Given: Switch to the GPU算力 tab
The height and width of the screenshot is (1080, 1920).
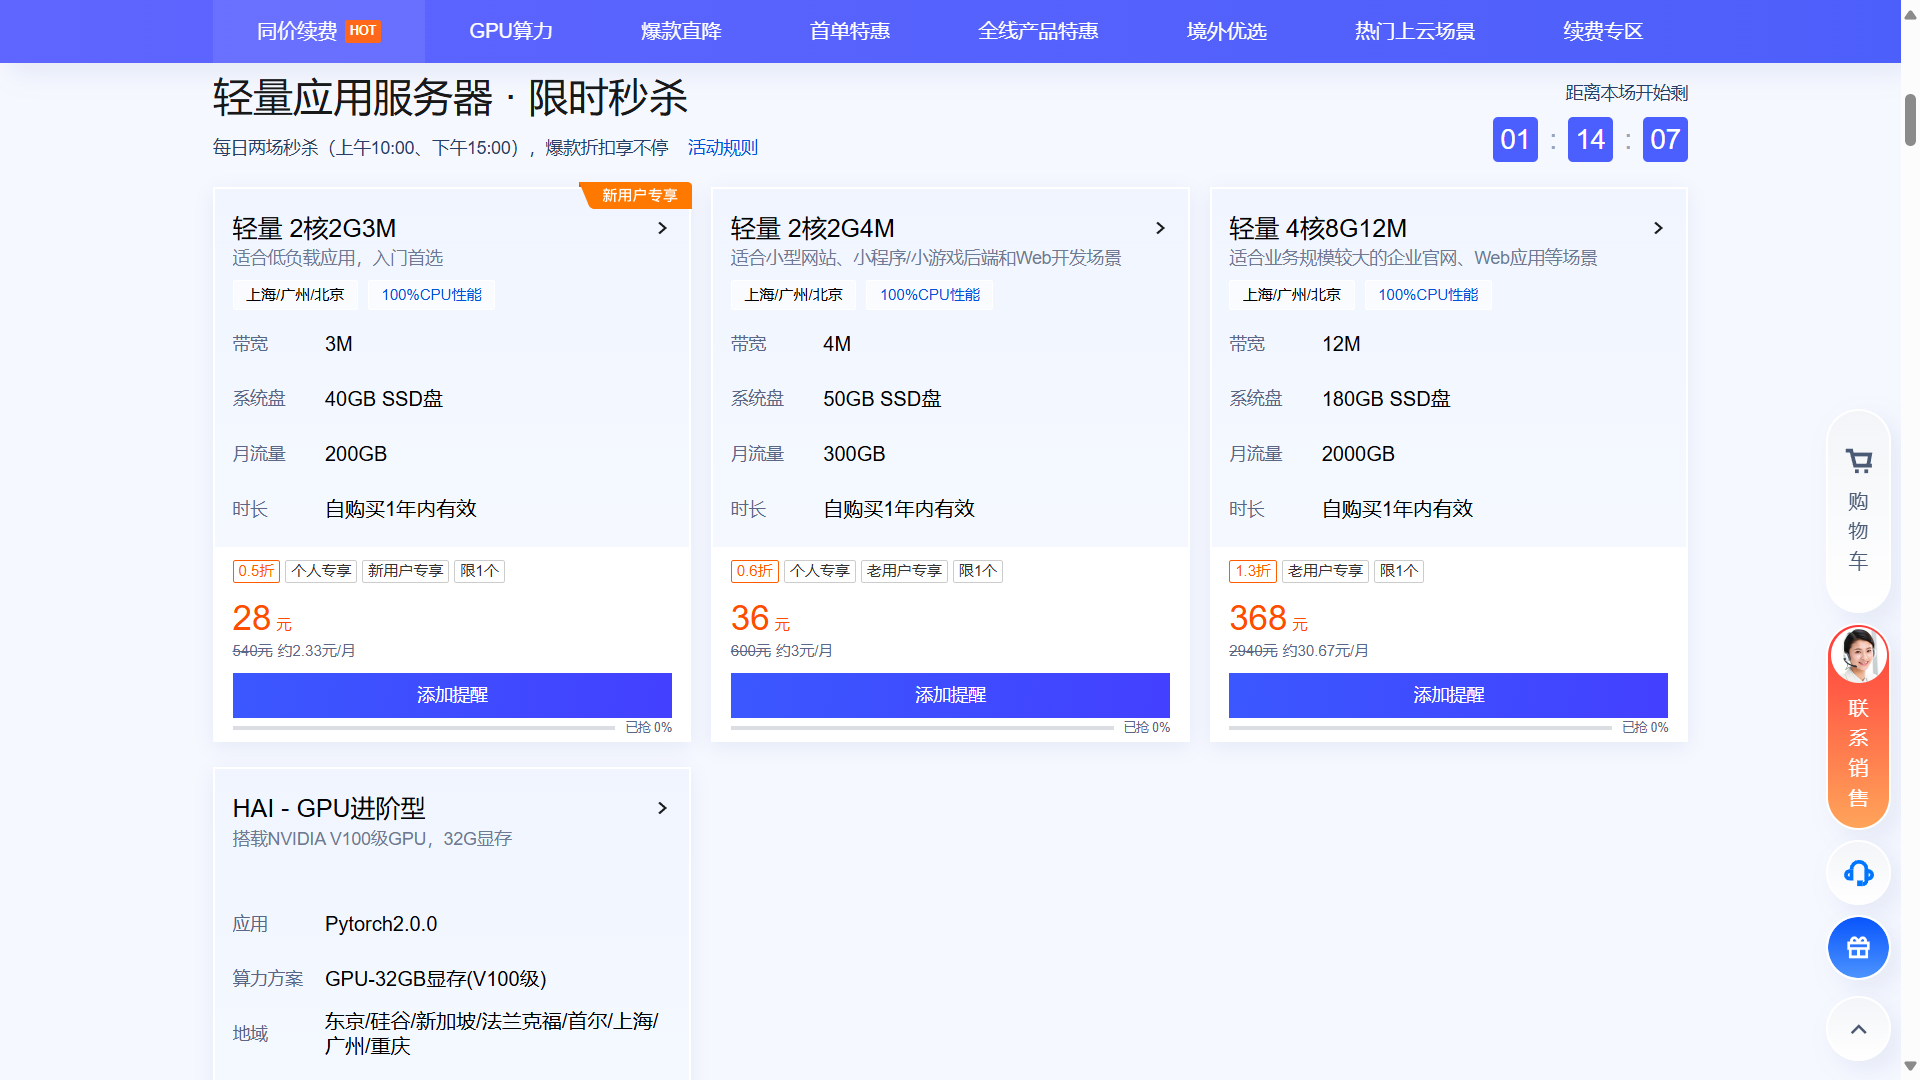Looking at the screenshot, I should click(511, 31).
